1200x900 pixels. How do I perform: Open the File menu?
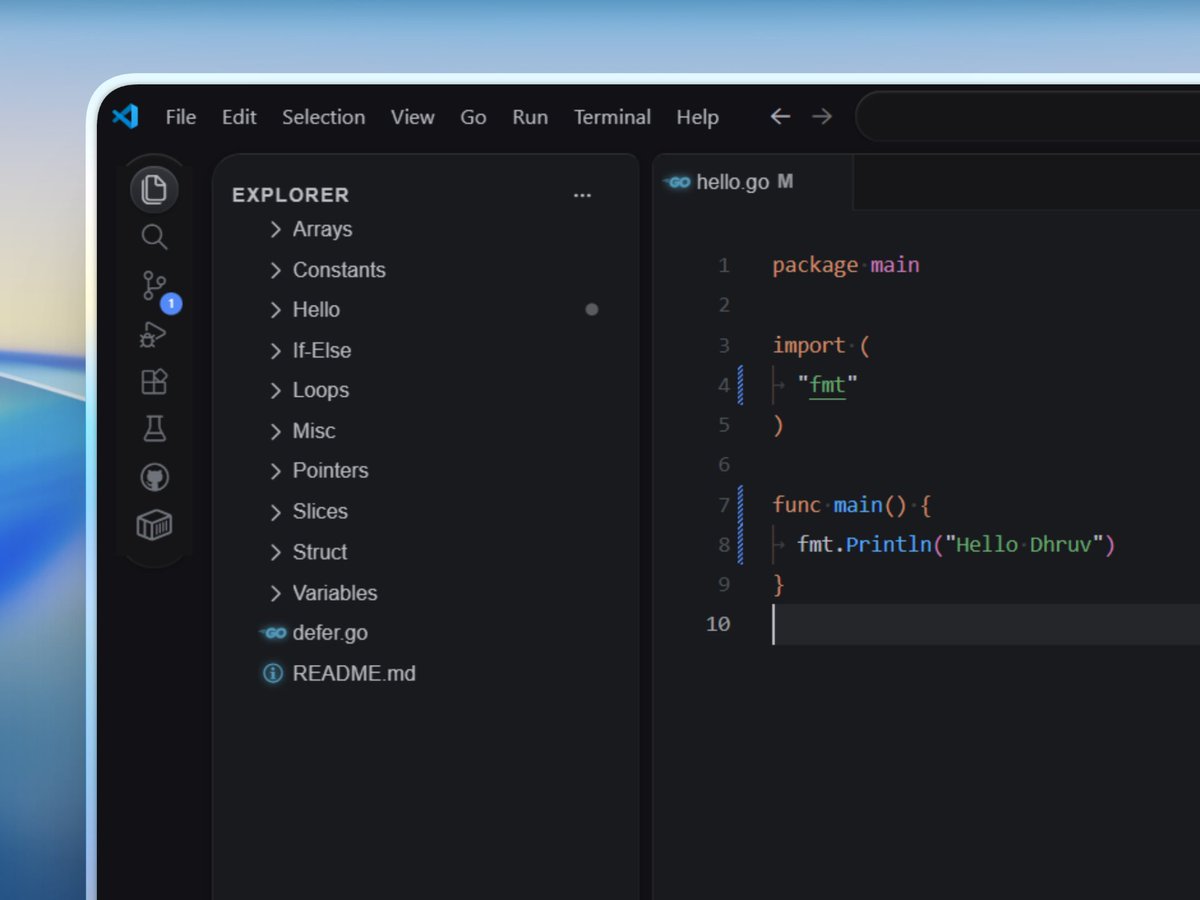181,117
